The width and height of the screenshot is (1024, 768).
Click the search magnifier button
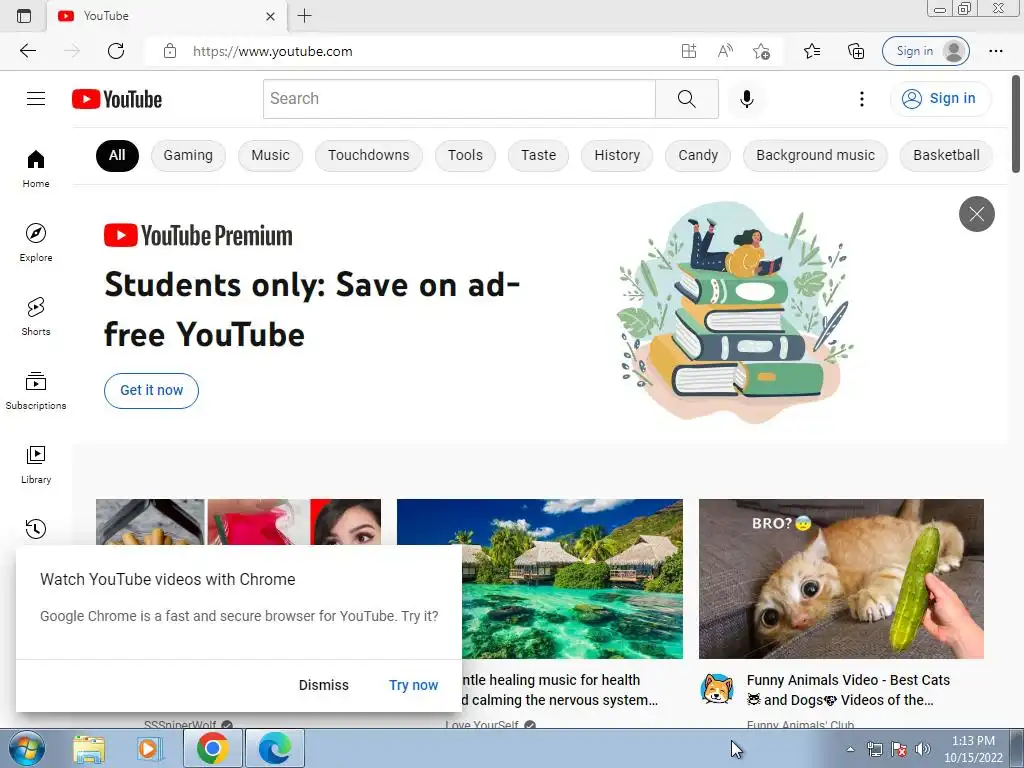(686, 99)
